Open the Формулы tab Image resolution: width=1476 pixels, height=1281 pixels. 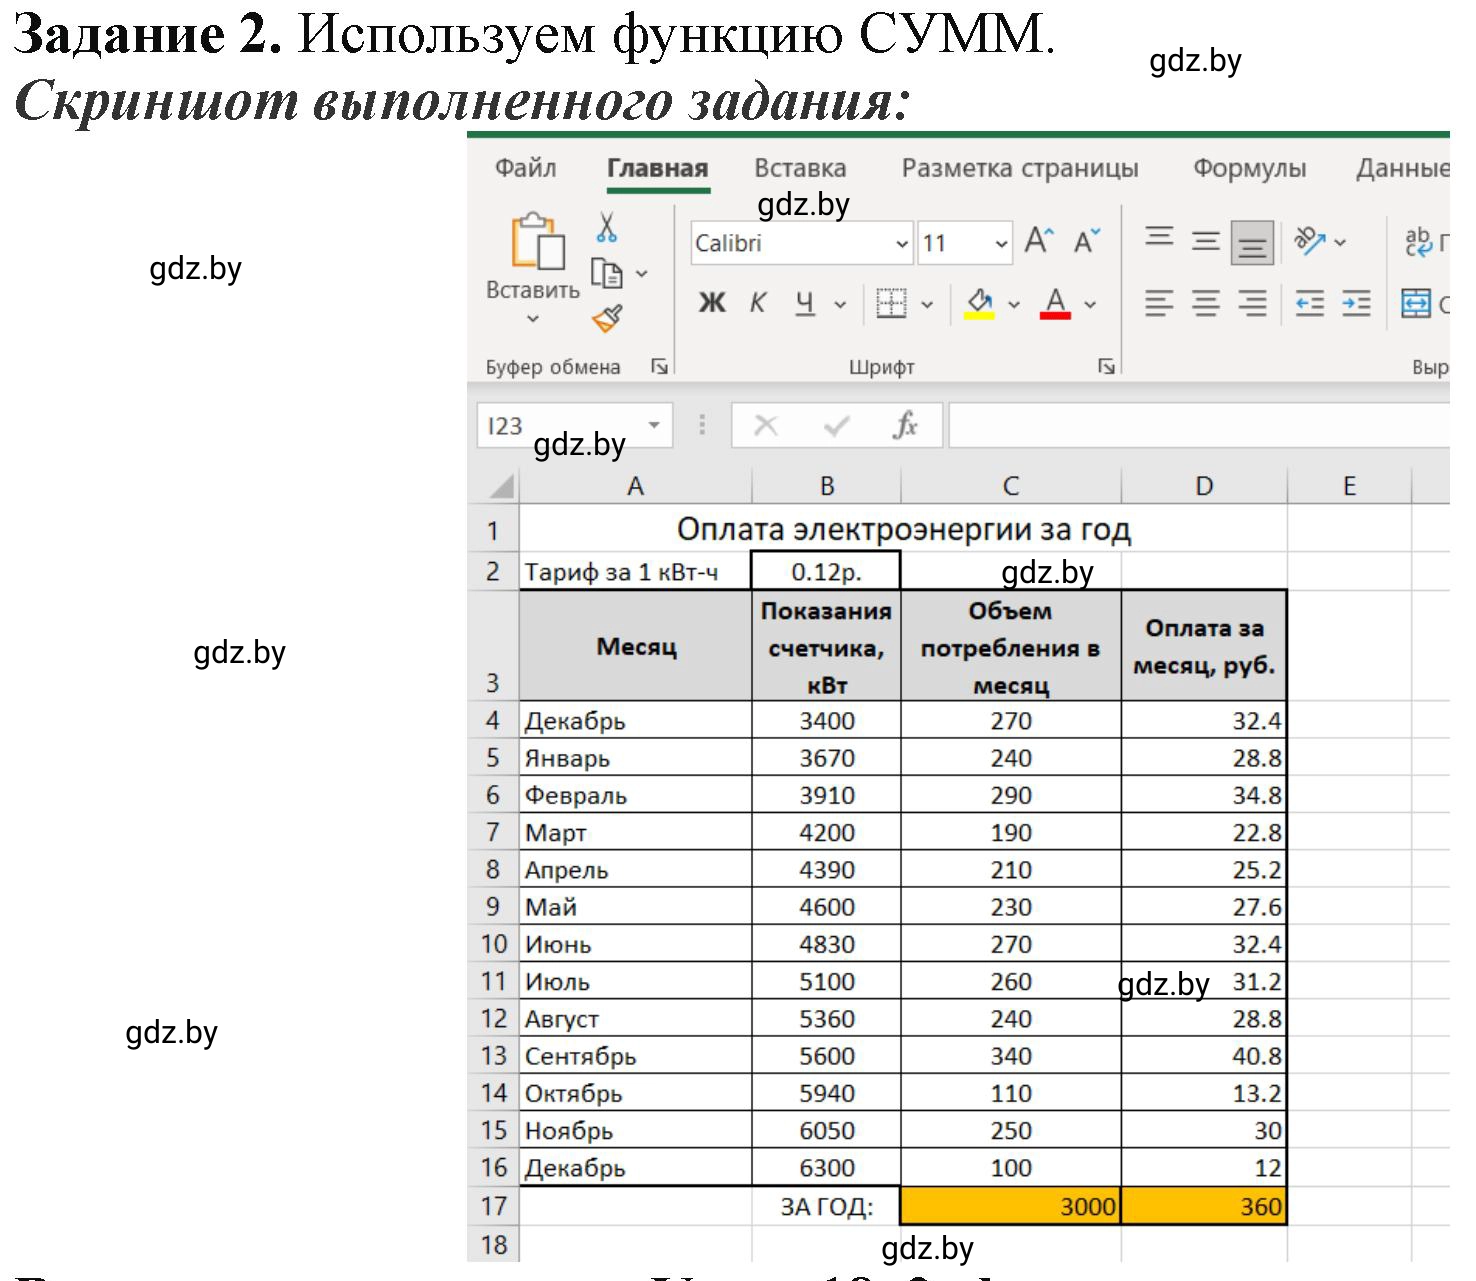click(x=1249, y=168)
